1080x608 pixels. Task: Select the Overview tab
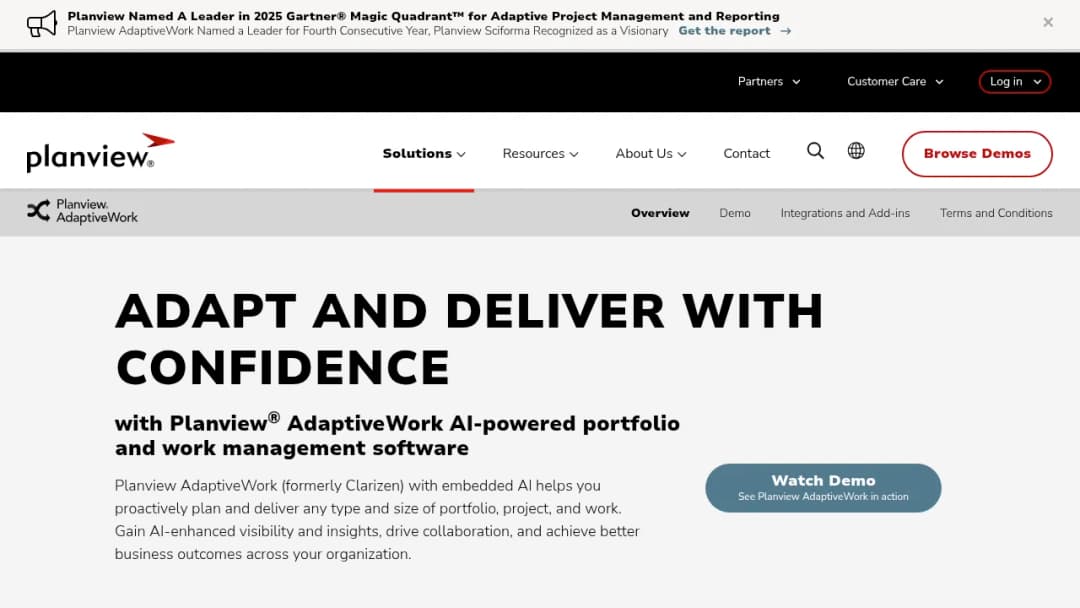(x=660, y=213)
